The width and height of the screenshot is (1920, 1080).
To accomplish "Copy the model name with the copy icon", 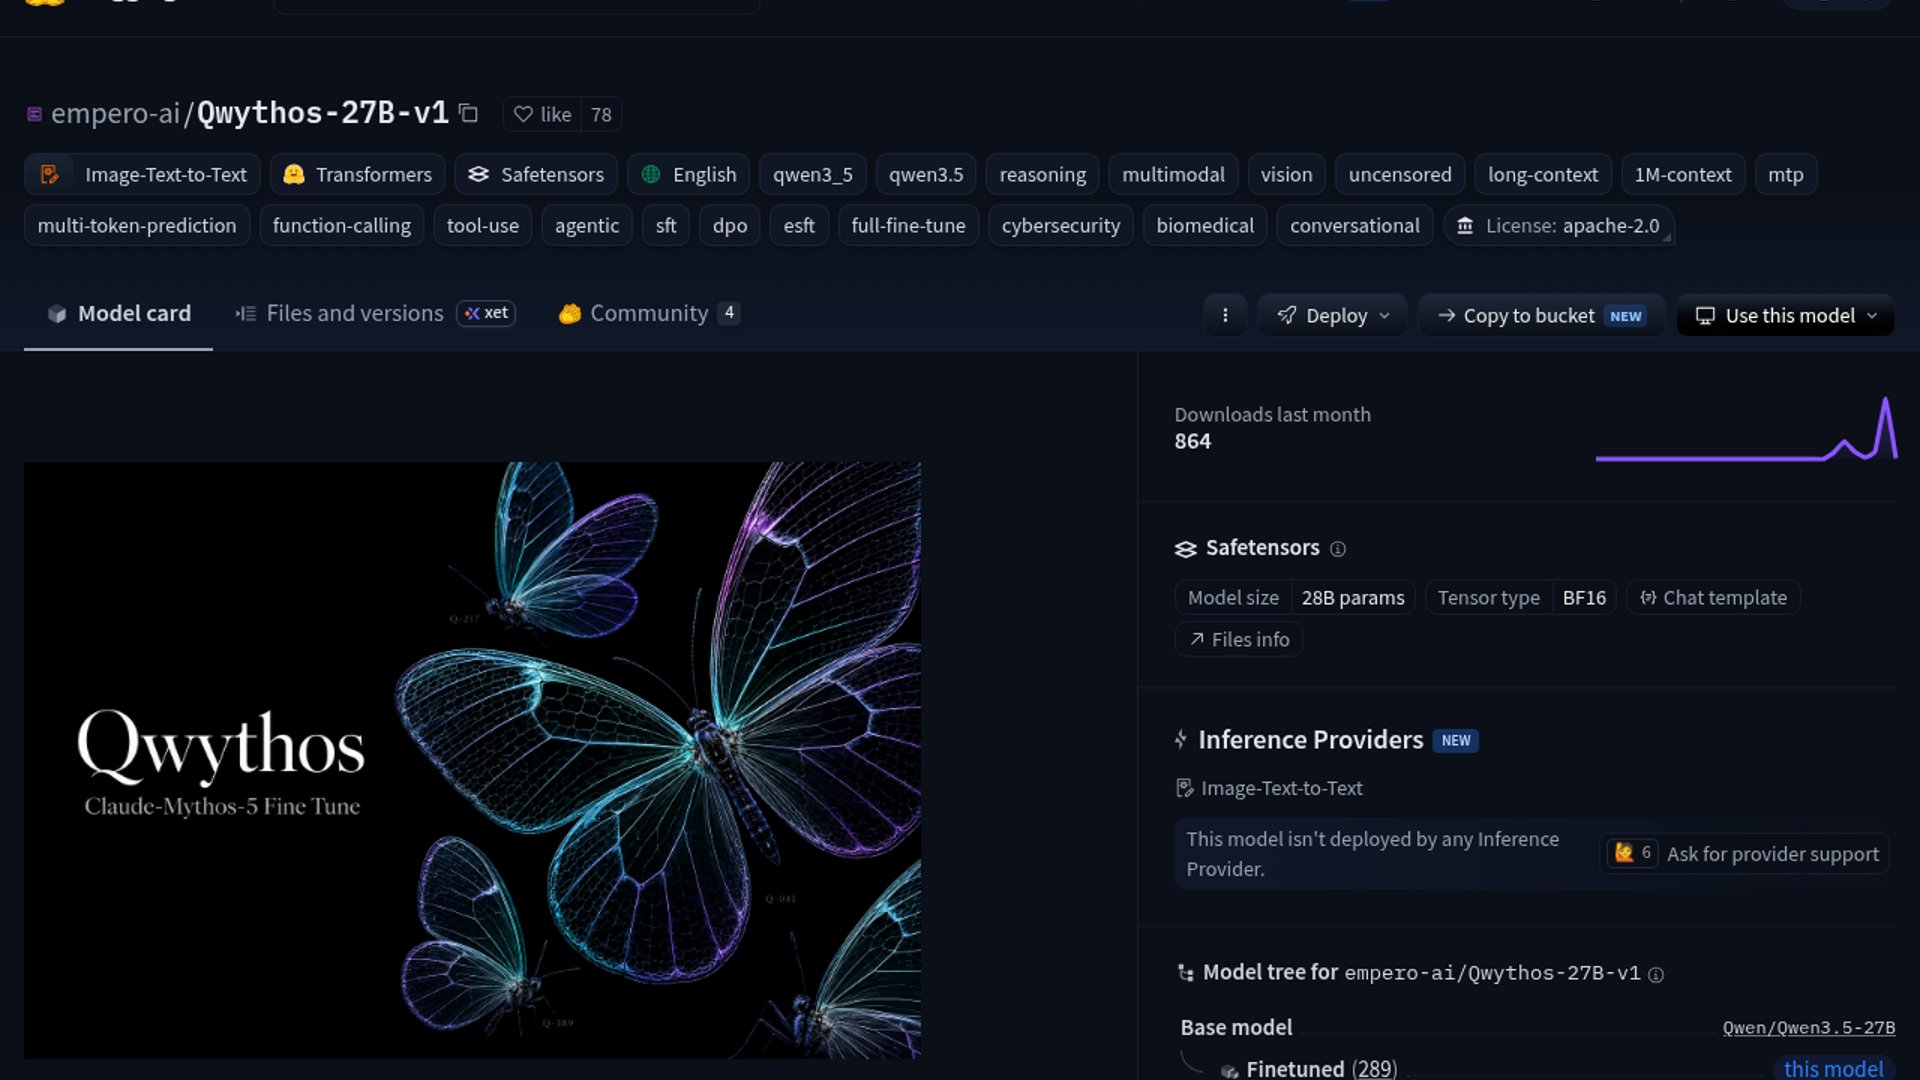I will coord(468,113).
